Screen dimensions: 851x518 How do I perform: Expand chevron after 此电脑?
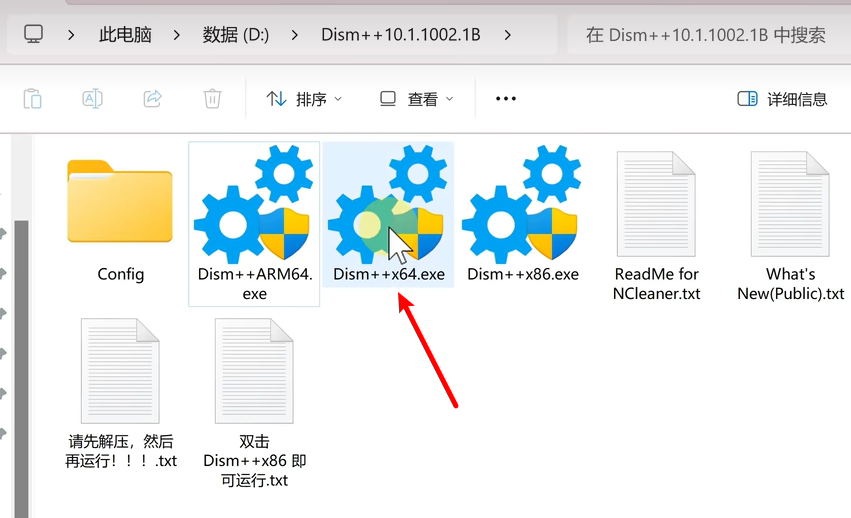click(176, 35)
